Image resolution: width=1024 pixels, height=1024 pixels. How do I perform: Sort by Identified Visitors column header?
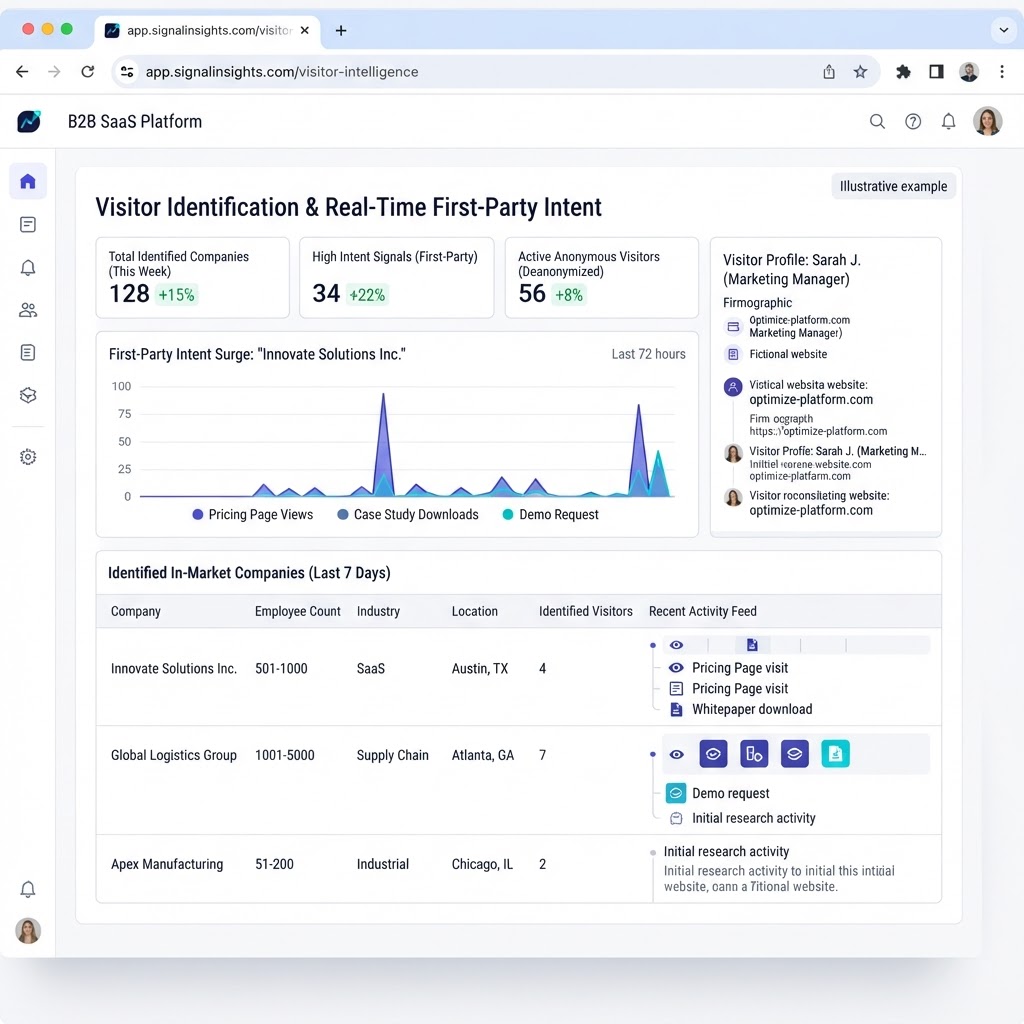(x=586, y=611)
